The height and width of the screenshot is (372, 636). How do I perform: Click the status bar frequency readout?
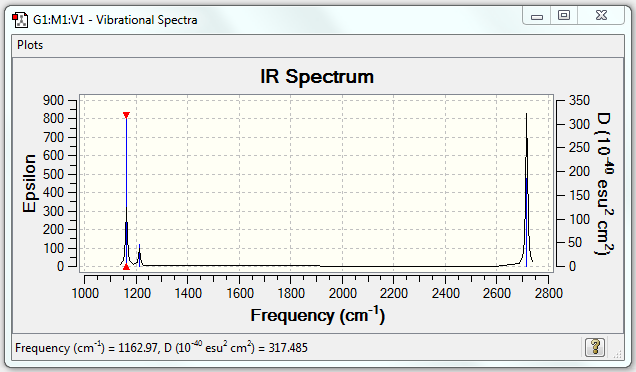(x=161, y=347)
